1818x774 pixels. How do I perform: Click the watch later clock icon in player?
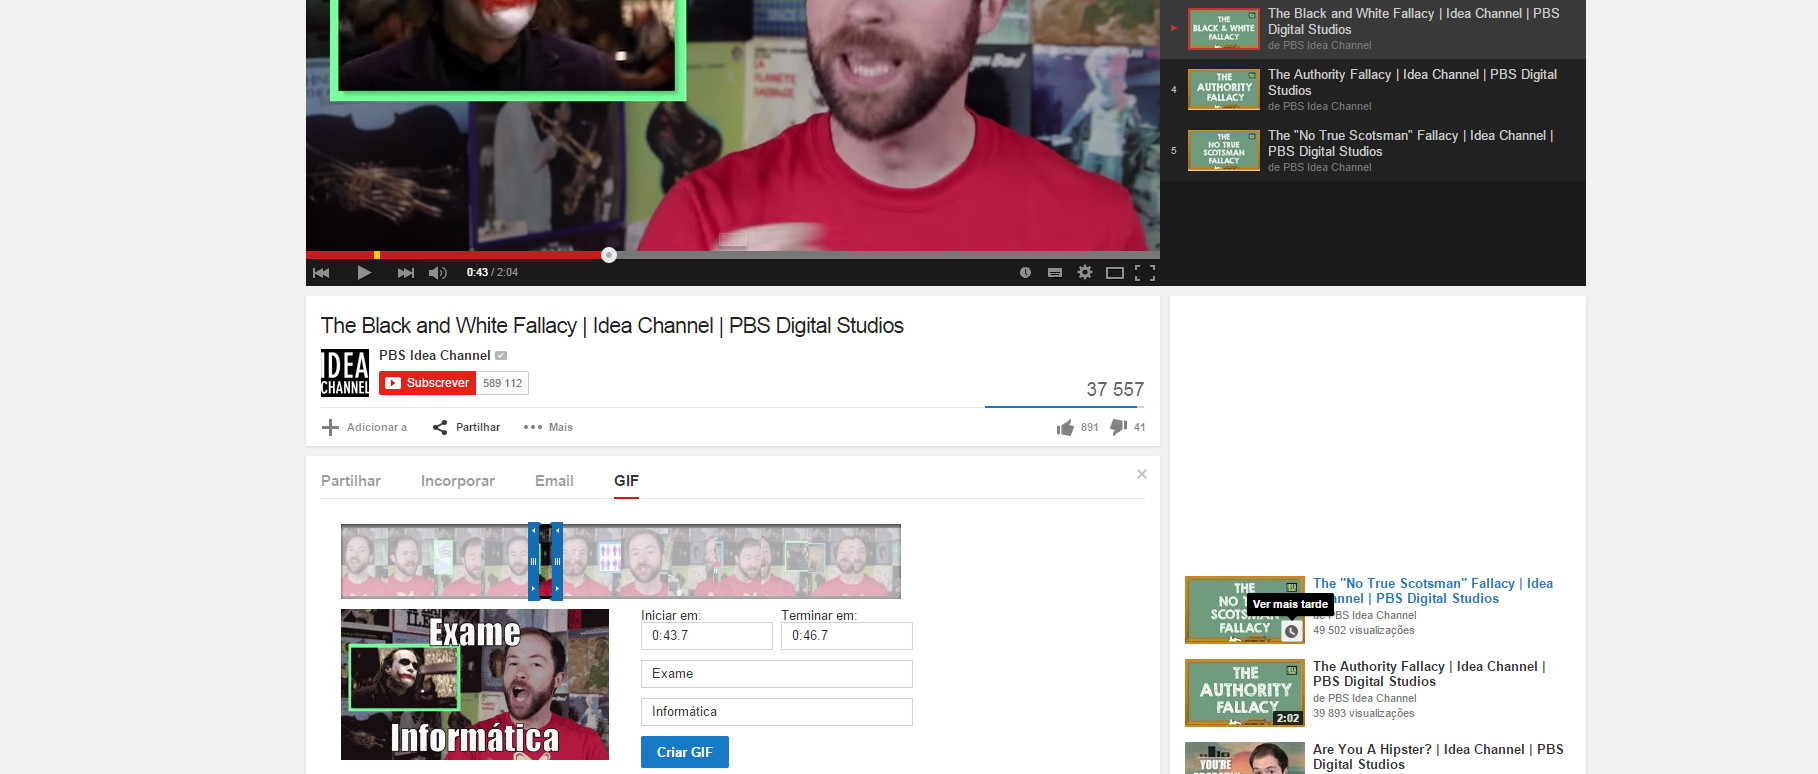coord(1025,272)
